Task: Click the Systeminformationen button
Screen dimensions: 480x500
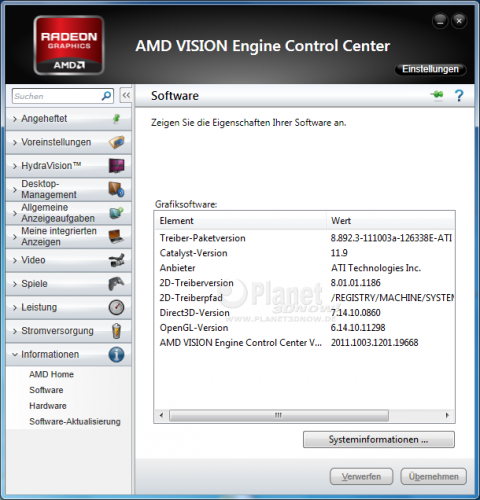Action: click(x=379, y=439)
